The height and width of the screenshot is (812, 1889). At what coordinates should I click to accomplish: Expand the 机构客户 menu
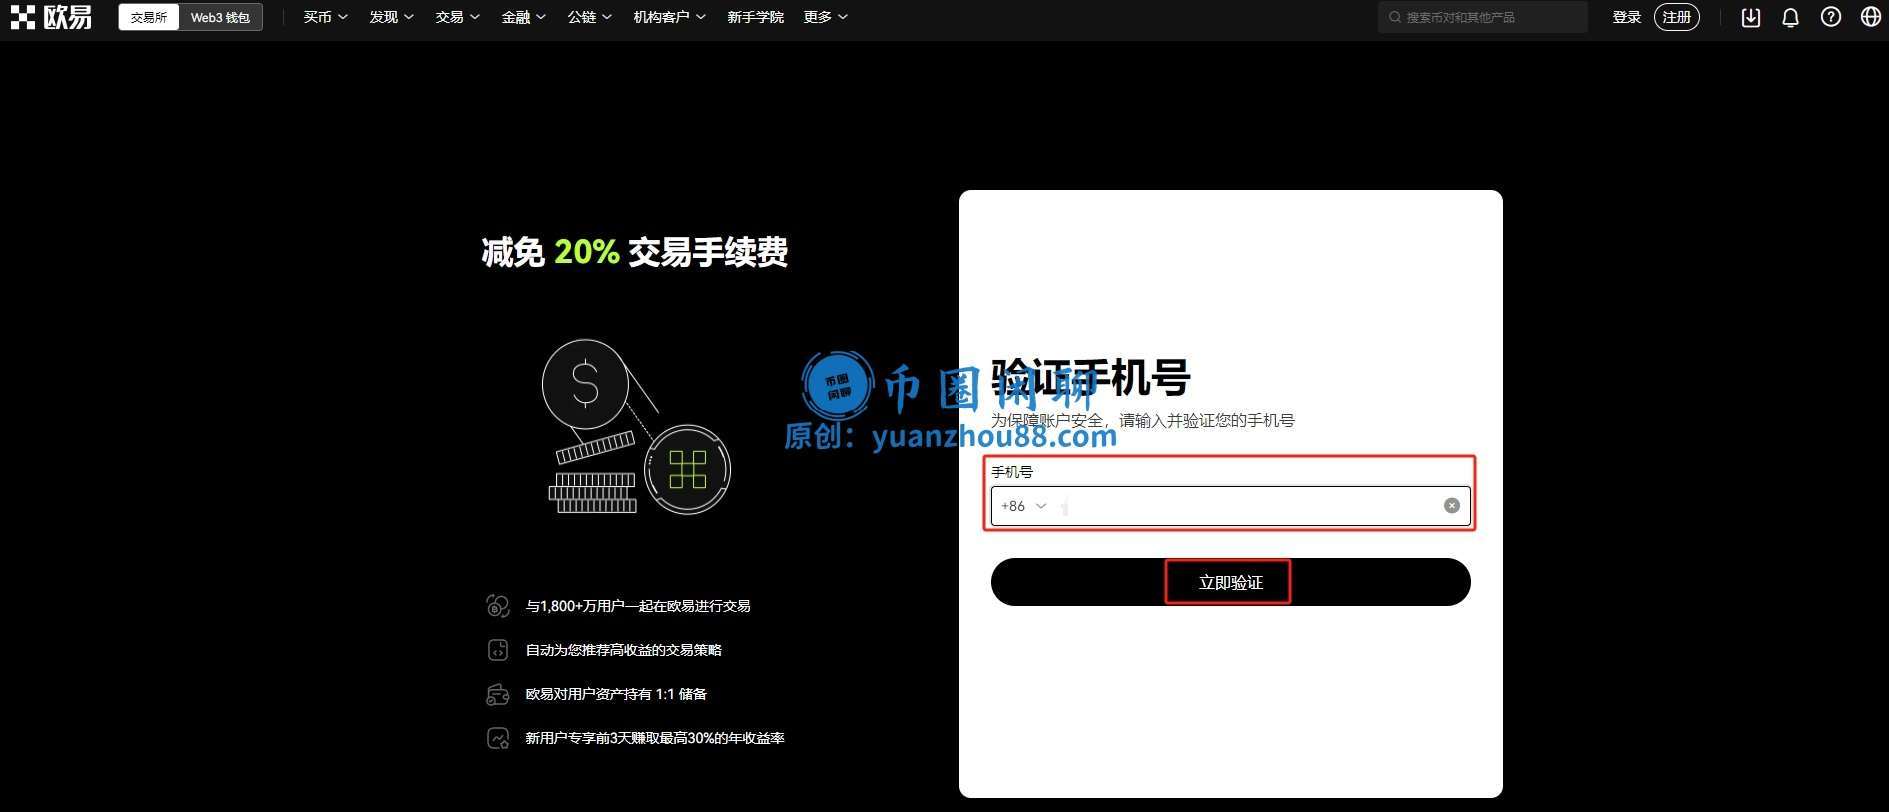point(670,17)
